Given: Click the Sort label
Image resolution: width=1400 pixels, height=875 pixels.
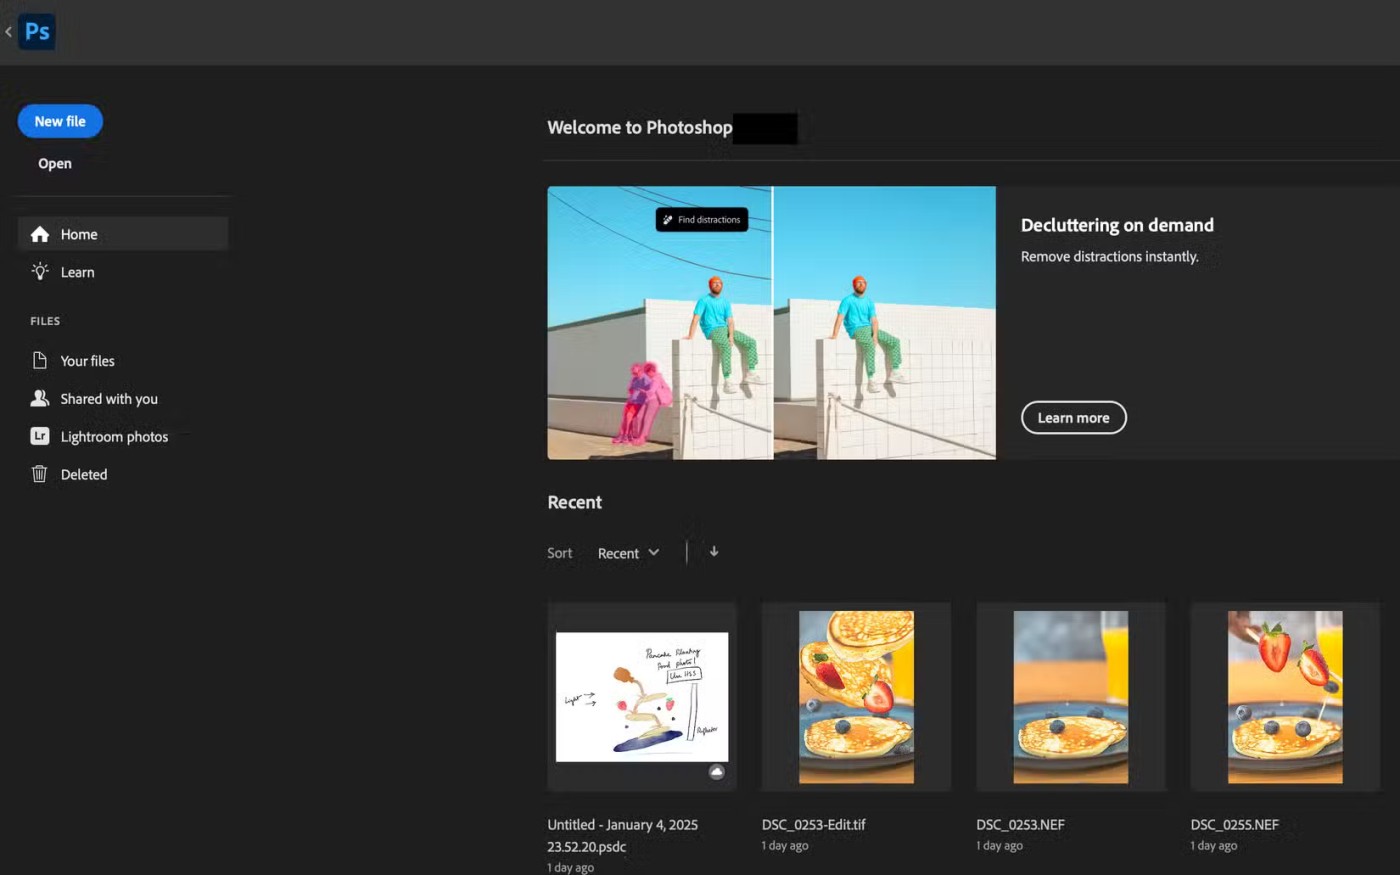Looking at the screenshot, I should (560, 553).
